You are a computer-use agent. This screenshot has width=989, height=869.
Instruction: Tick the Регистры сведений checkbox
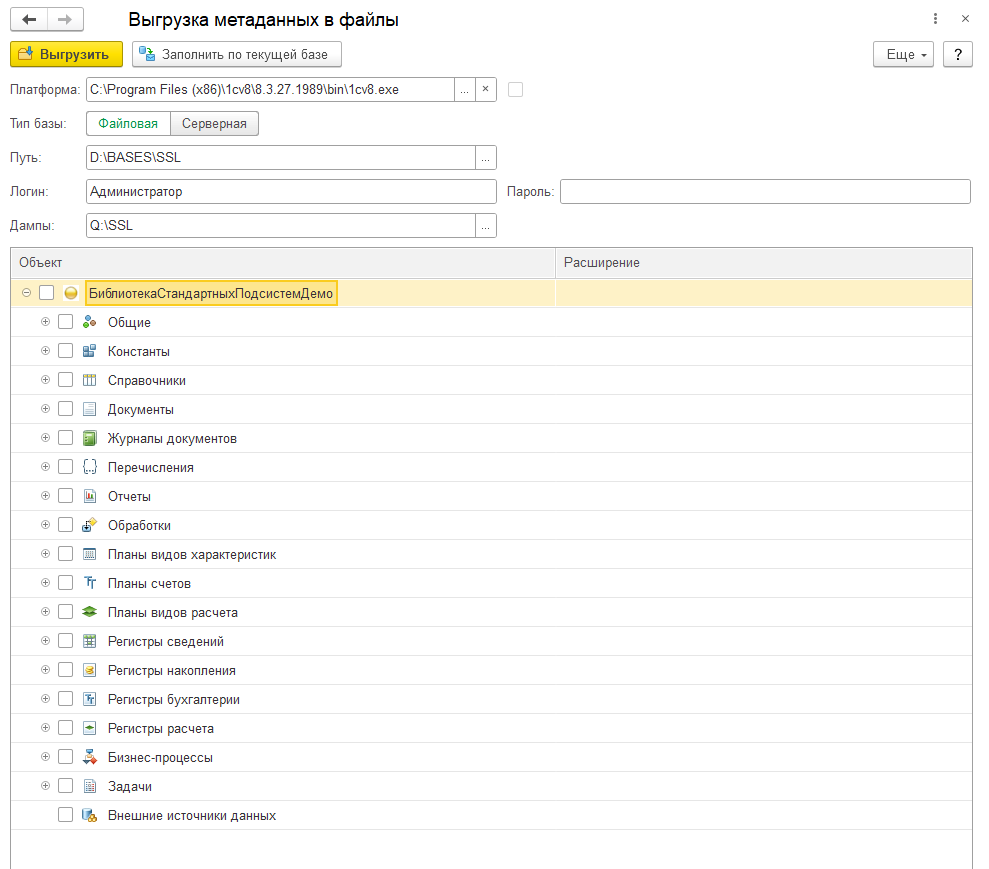pos(65,641)
